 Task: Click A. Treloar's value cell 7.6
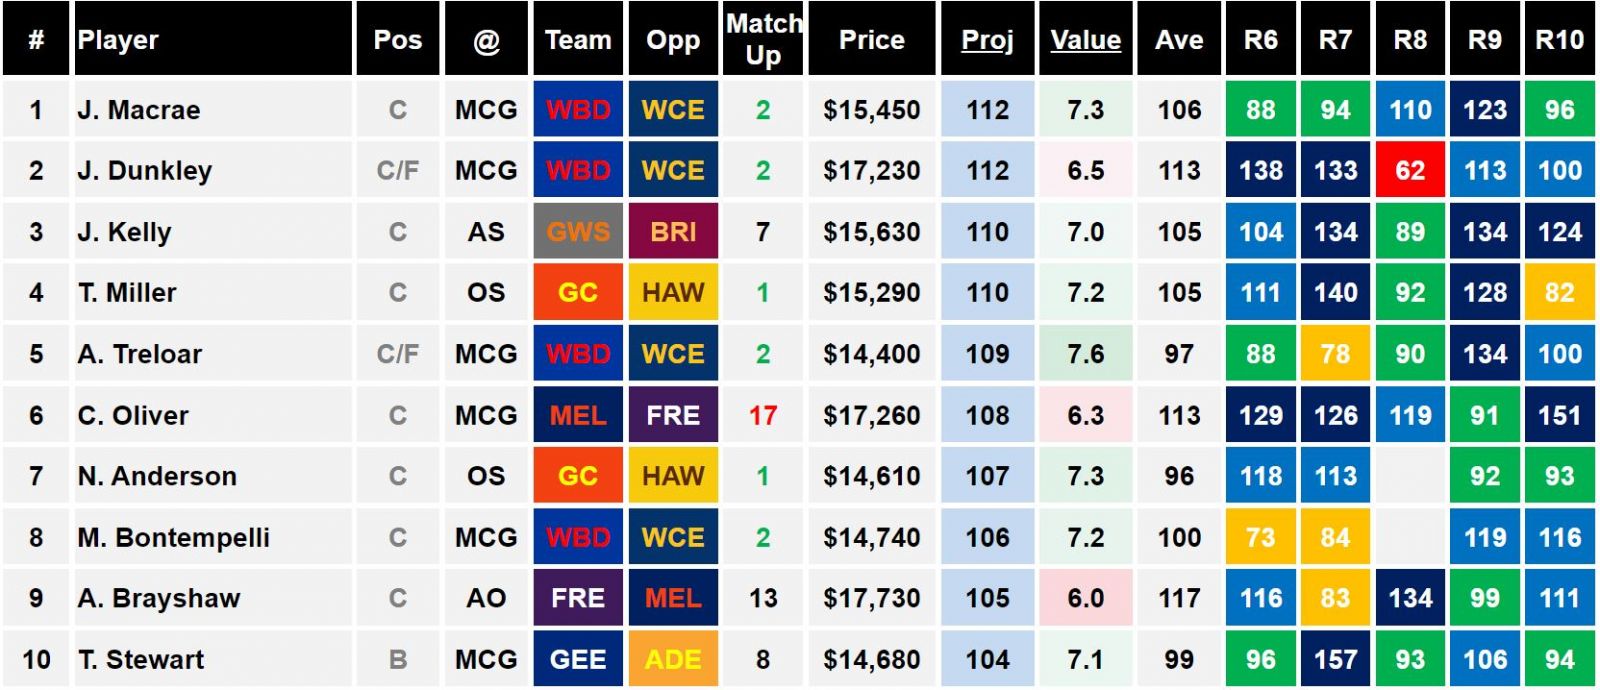point(1085,353)
